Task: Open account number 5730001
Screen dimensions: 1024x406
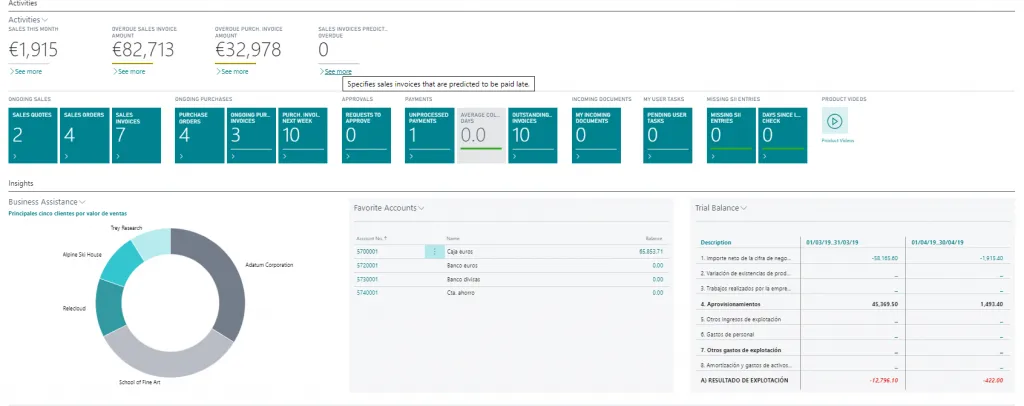Action: [x=367, y=279]
